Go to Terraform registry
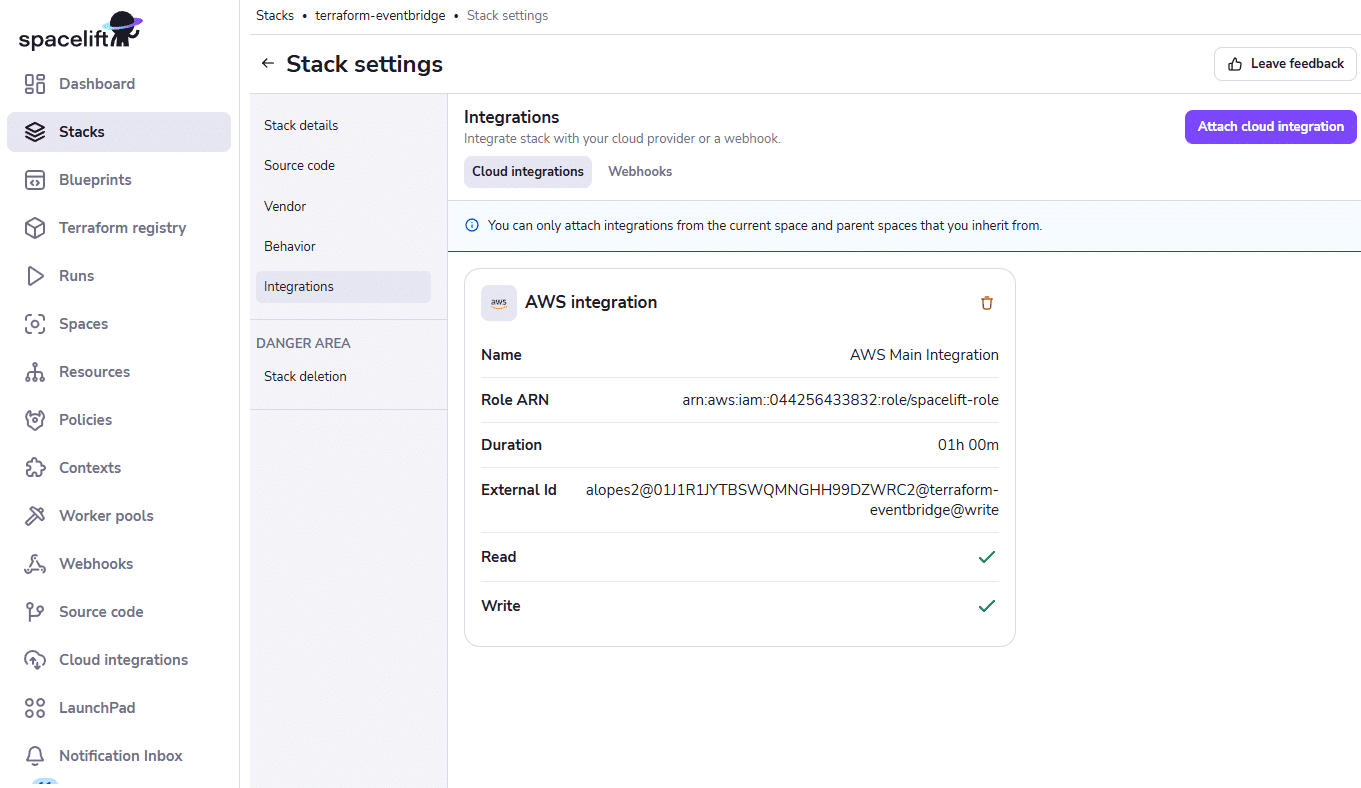The image size is (1361, 788). pos(119,228)
